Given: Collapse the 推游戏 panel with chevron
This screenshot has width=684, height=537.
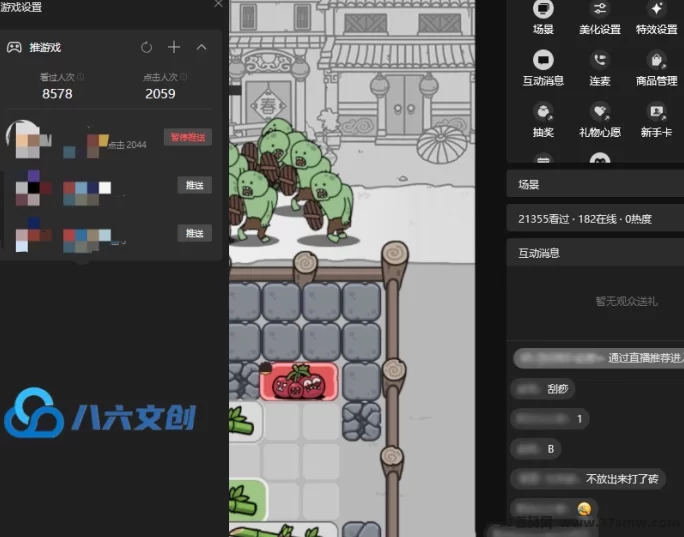Looking at the screenshot, I should click(x=201, y=47).
